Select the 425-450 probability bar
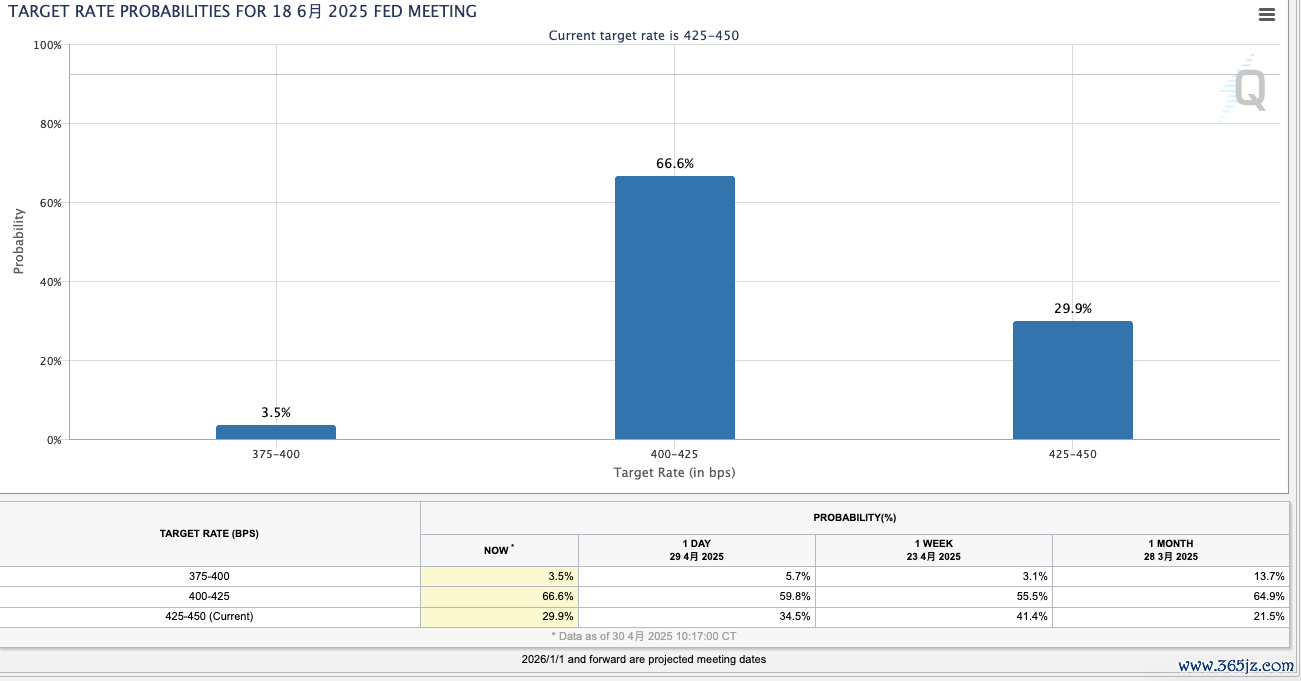 click(x=1072, y=380)
